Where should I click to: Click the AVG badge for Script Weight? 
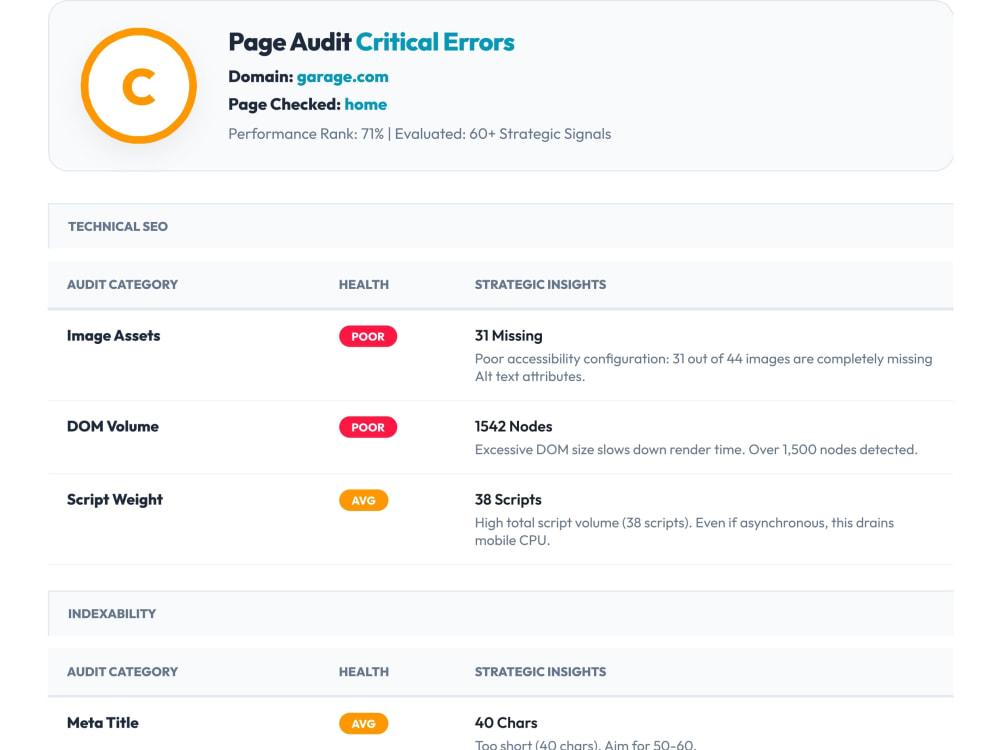point(364,500)
